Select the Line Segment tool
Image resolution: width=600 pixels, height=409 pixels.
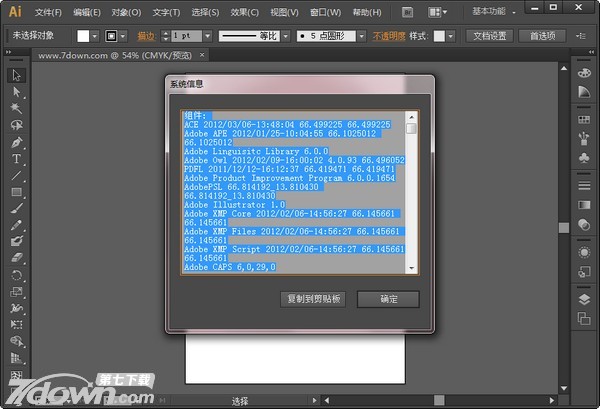tap(16, 175)
